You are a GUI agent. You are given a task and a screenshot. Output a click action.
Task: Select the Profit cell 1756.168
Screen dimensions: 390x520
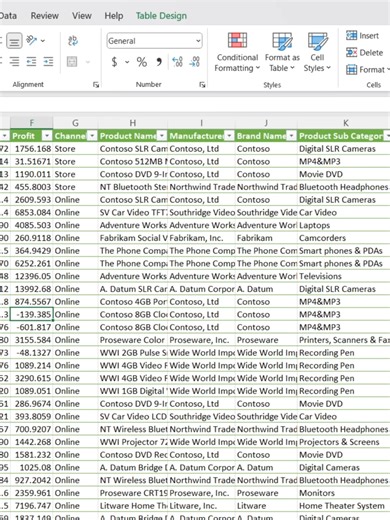[x=31, y=149]
